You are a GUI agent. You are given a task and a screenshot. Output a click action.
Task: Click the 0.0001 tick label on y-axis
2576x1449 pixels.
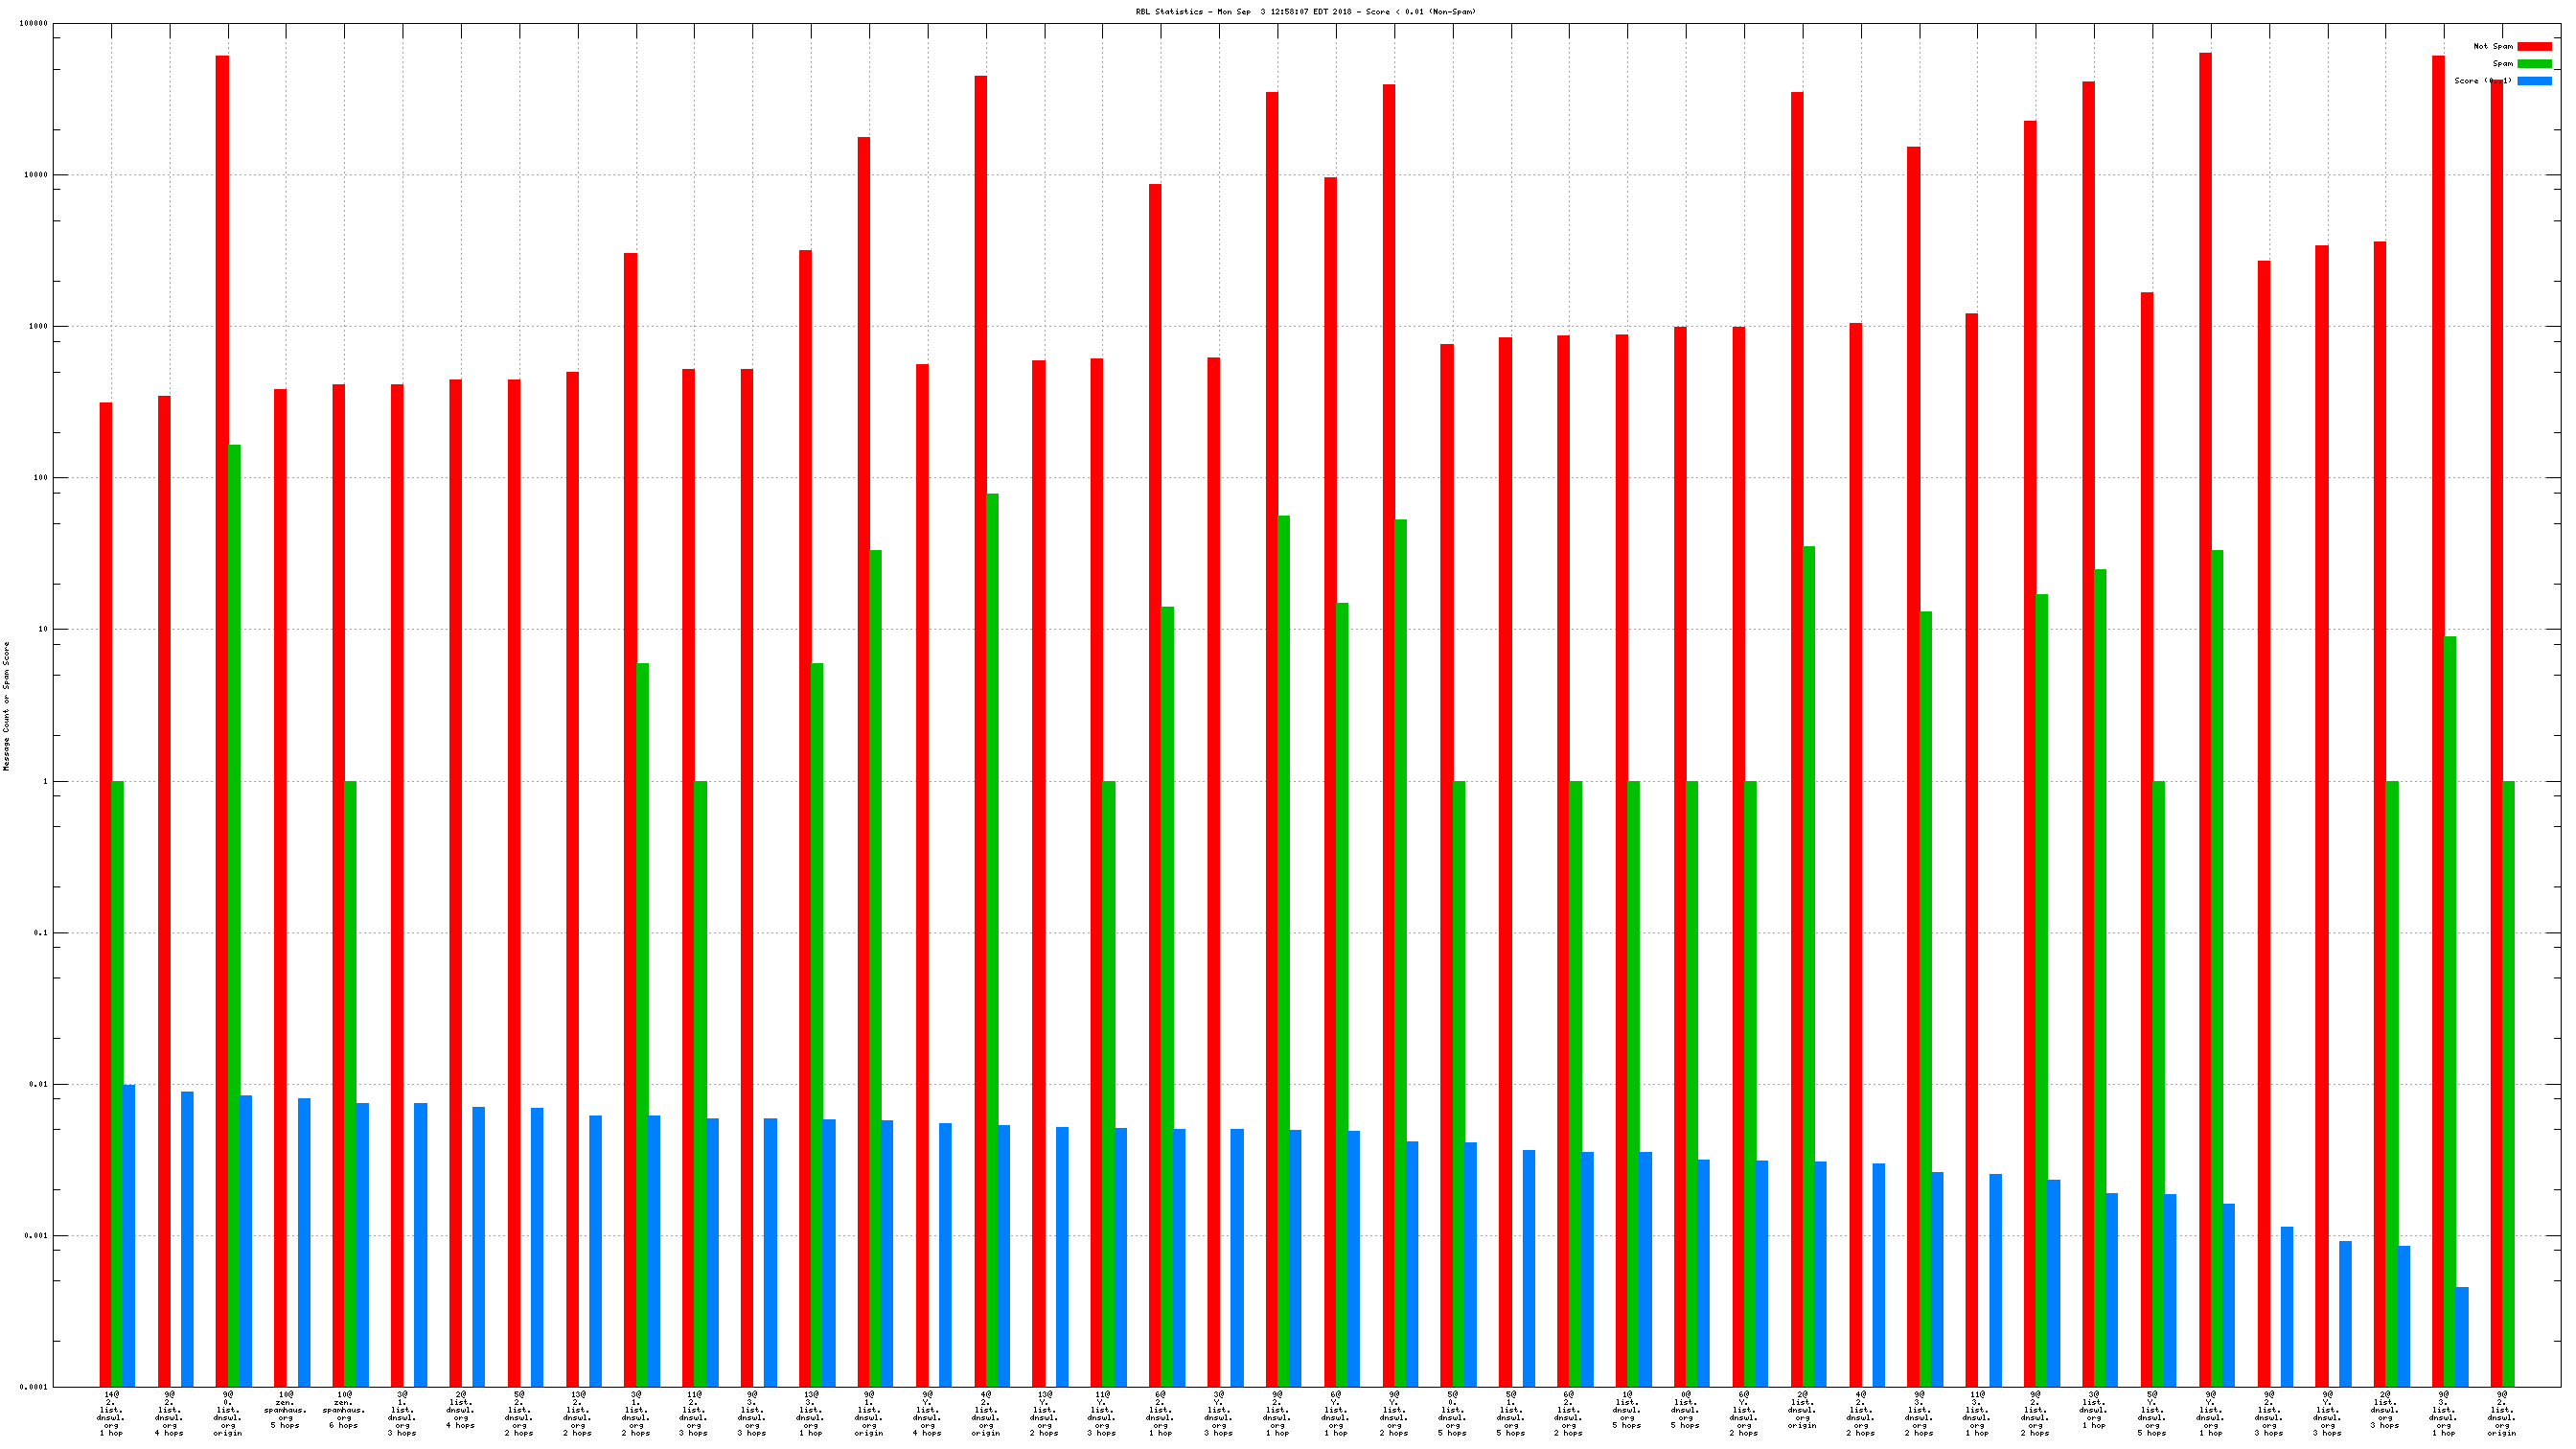tap(33, 1387)
